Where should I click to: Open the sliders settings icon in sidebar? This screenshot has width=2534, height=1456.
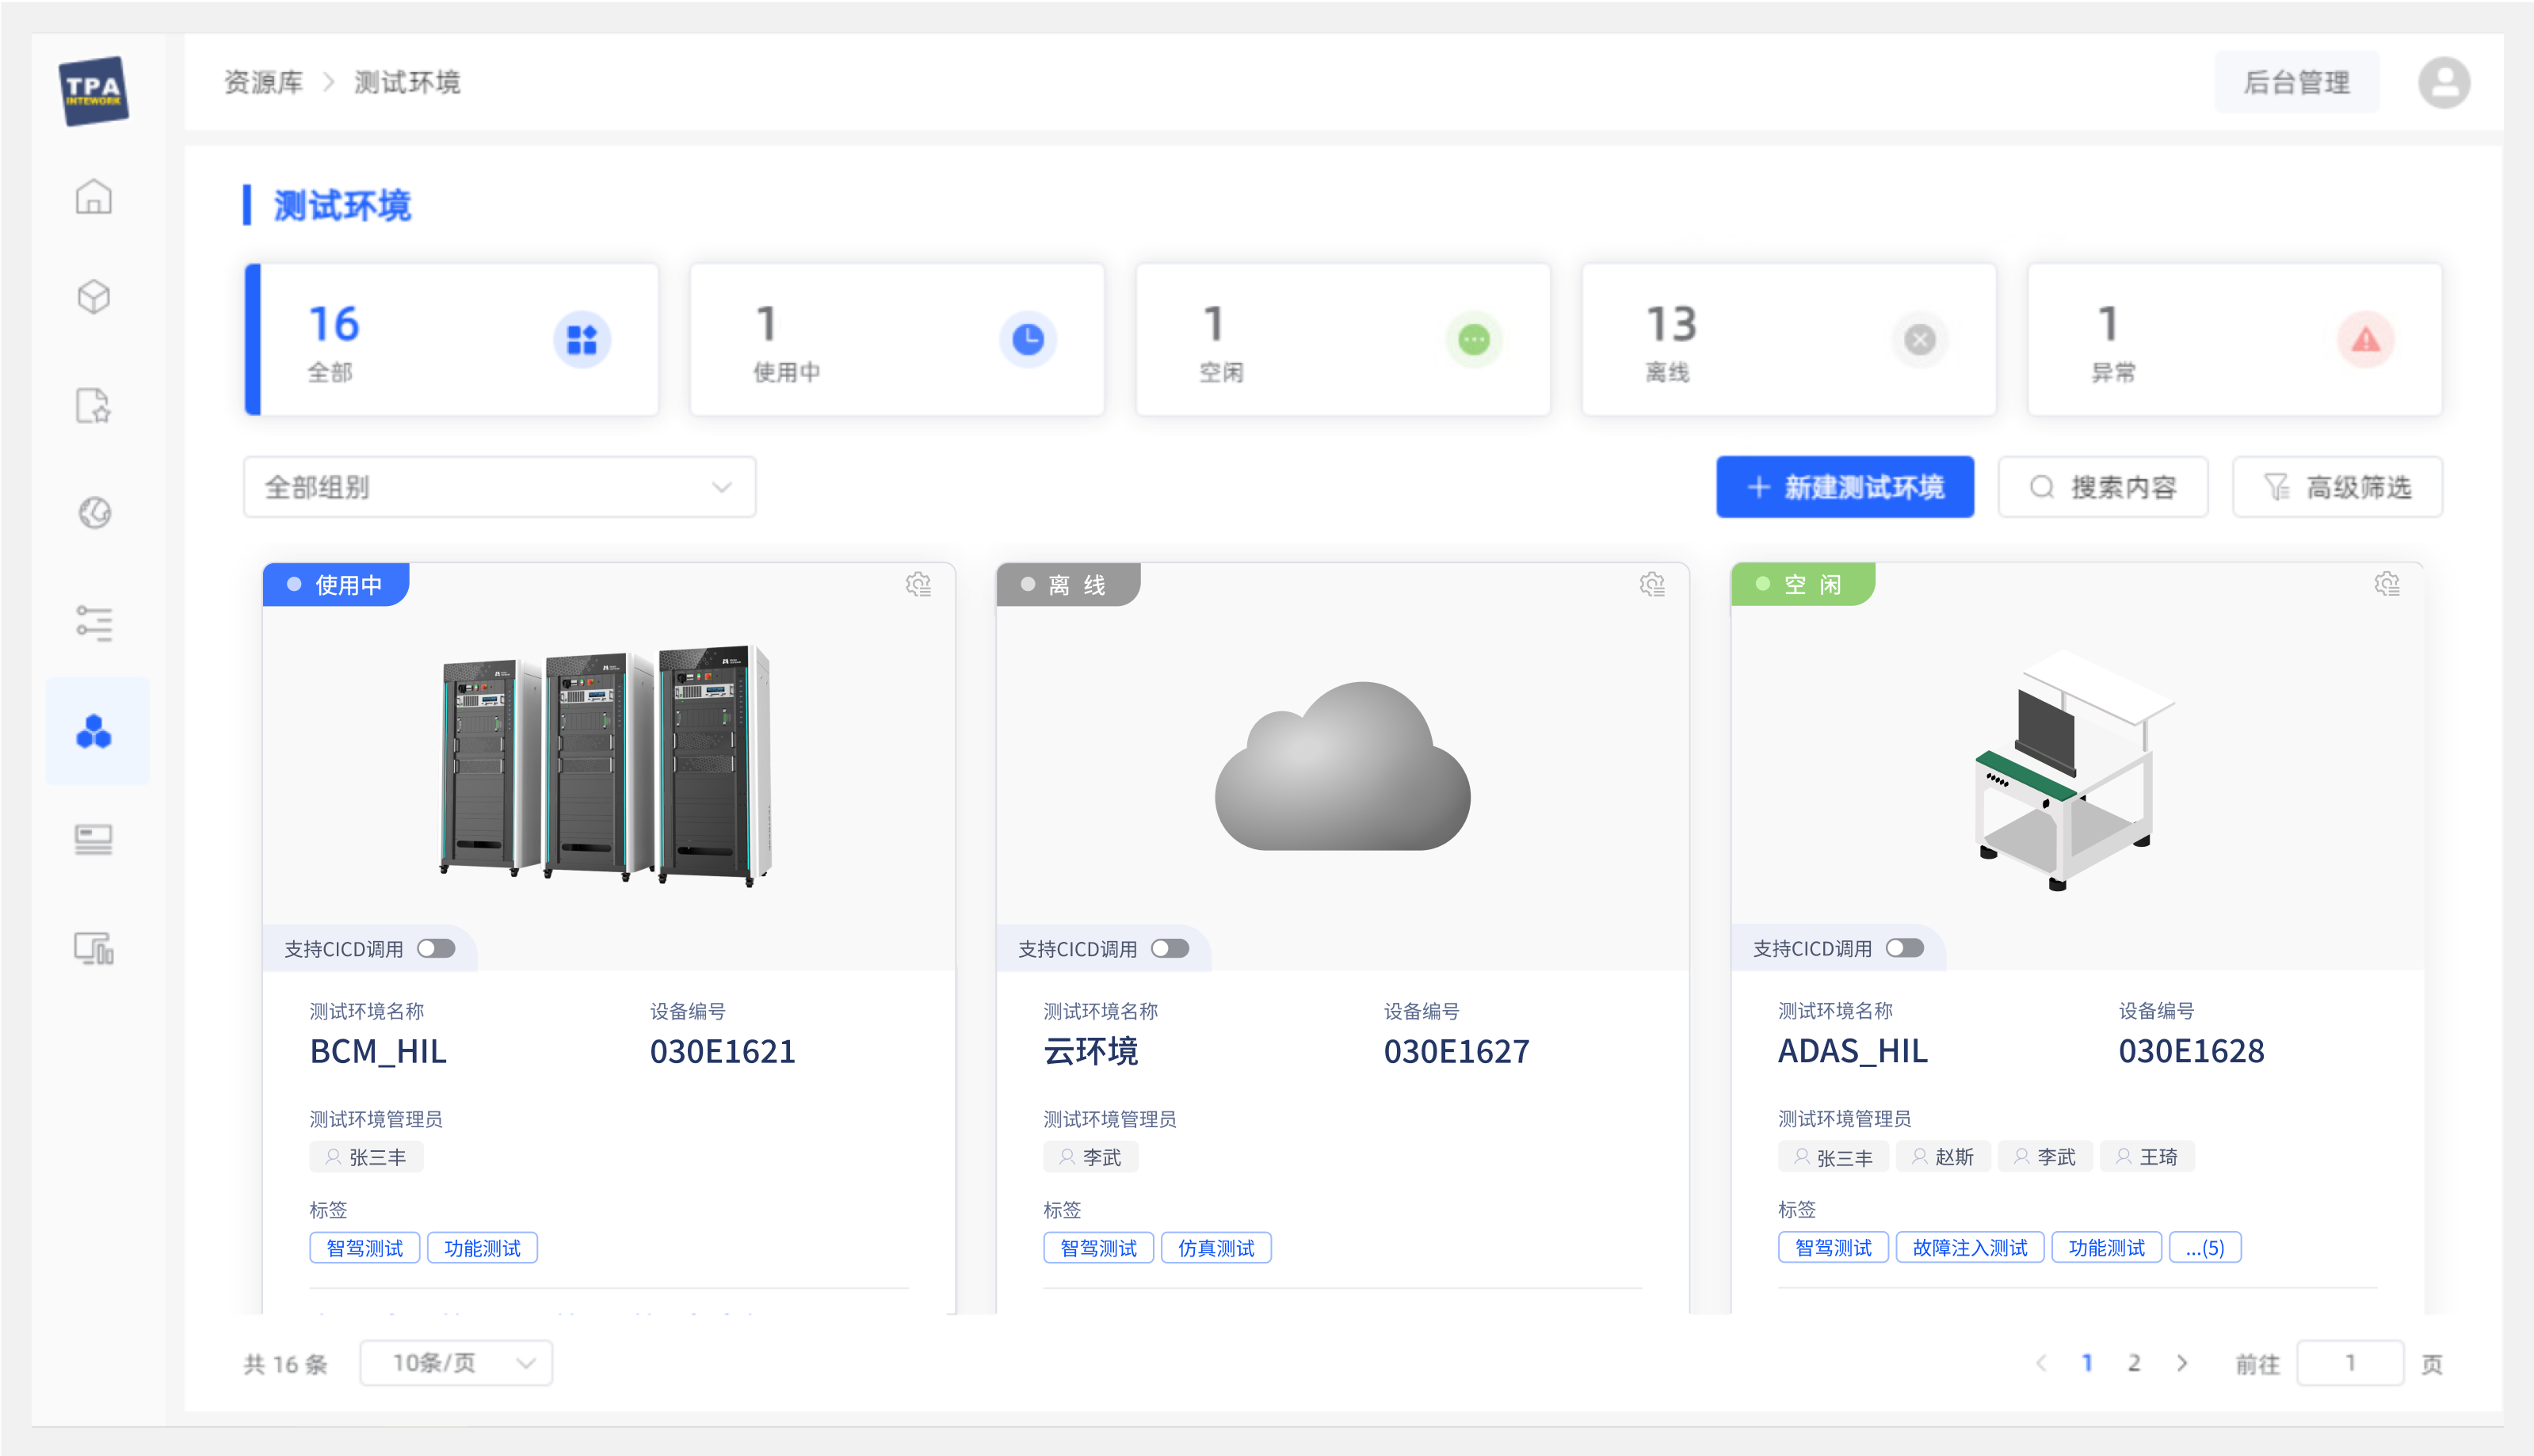coord(94,622)
